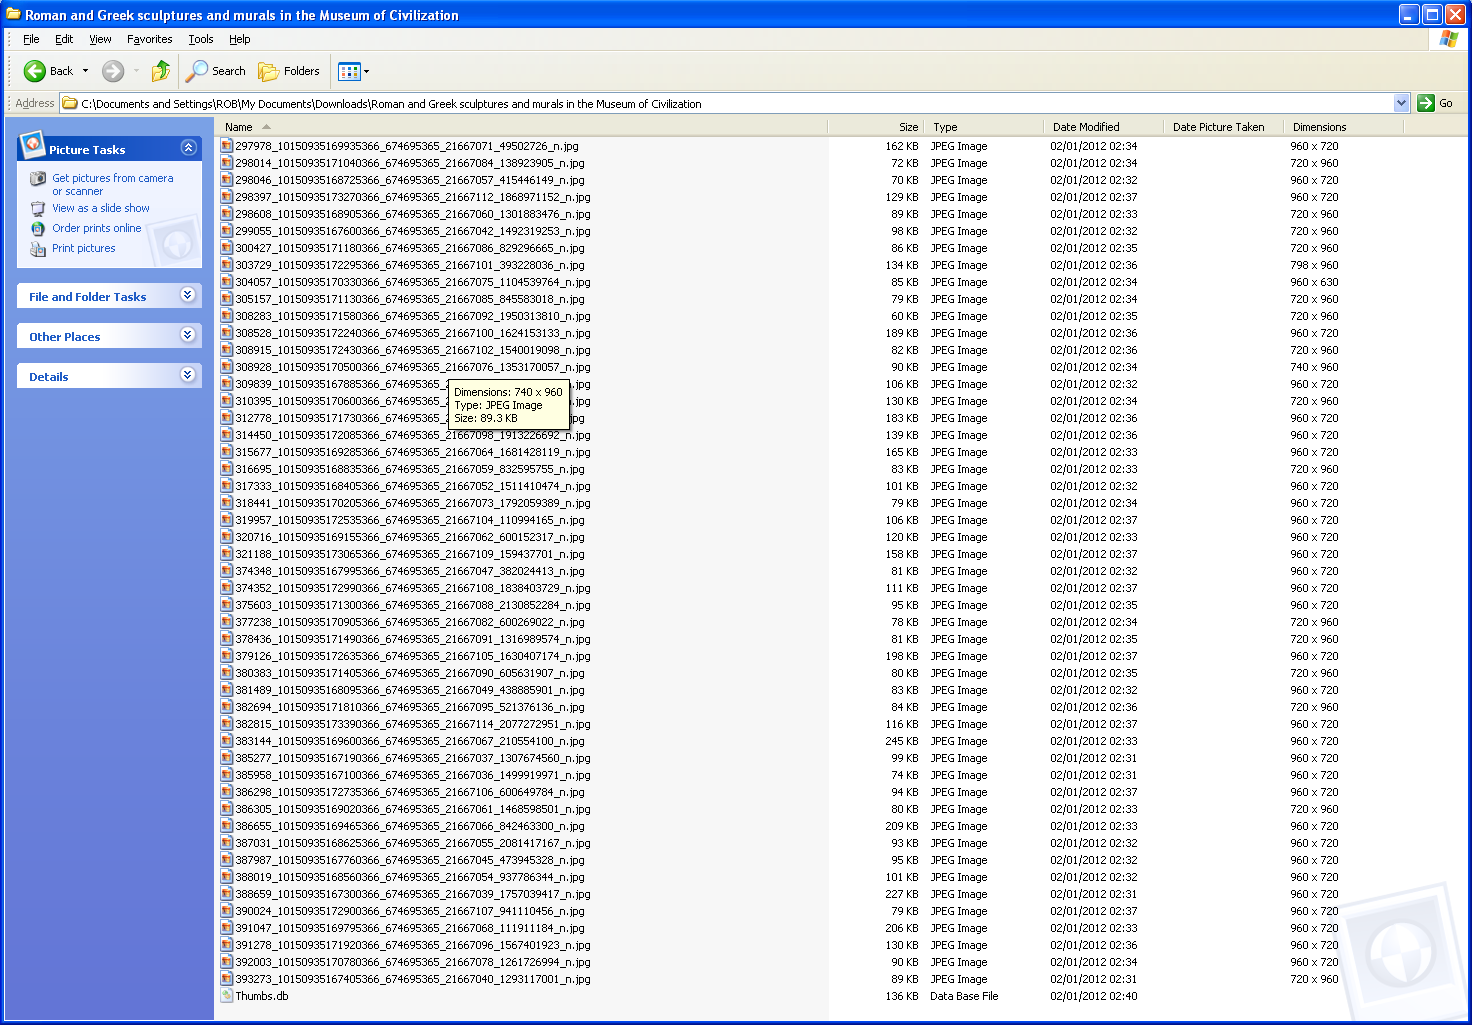
Task: Select file name 381489_10150935168095366...438885901_n.jpg
Action: [x=410, y=690]
